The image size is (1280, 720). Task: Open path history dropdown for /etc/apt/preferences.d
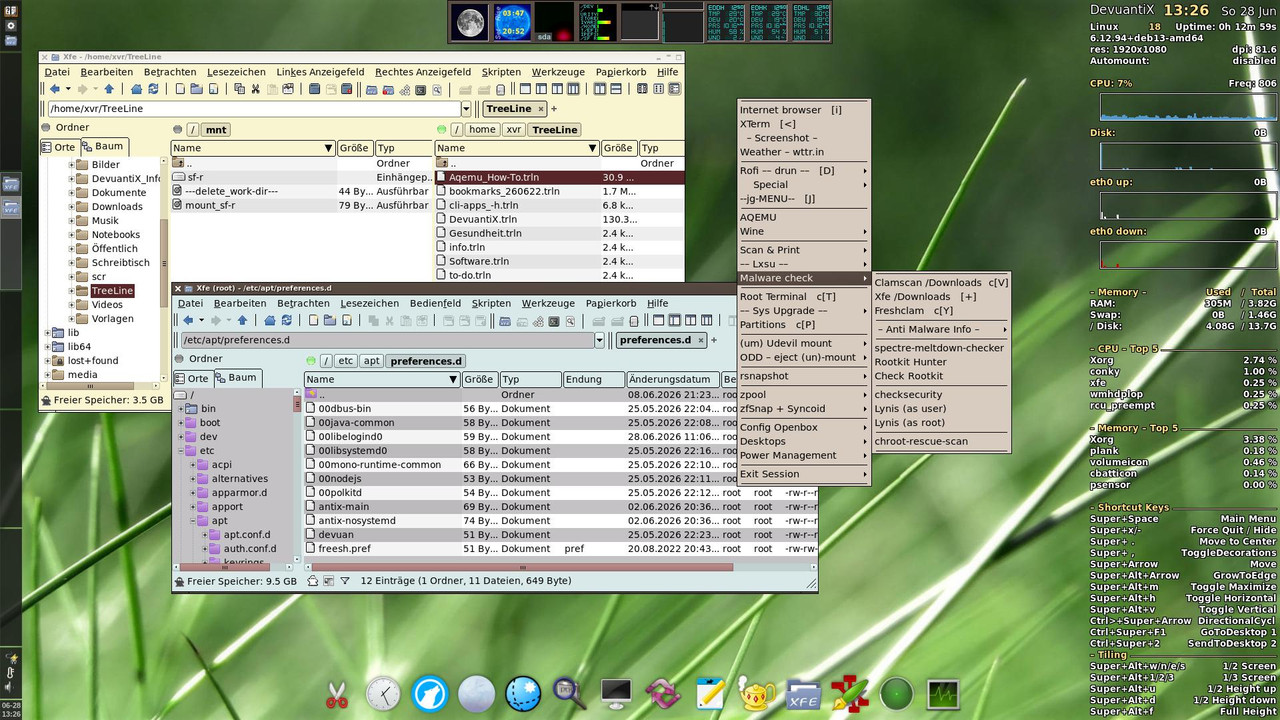(x=600, y=340)
